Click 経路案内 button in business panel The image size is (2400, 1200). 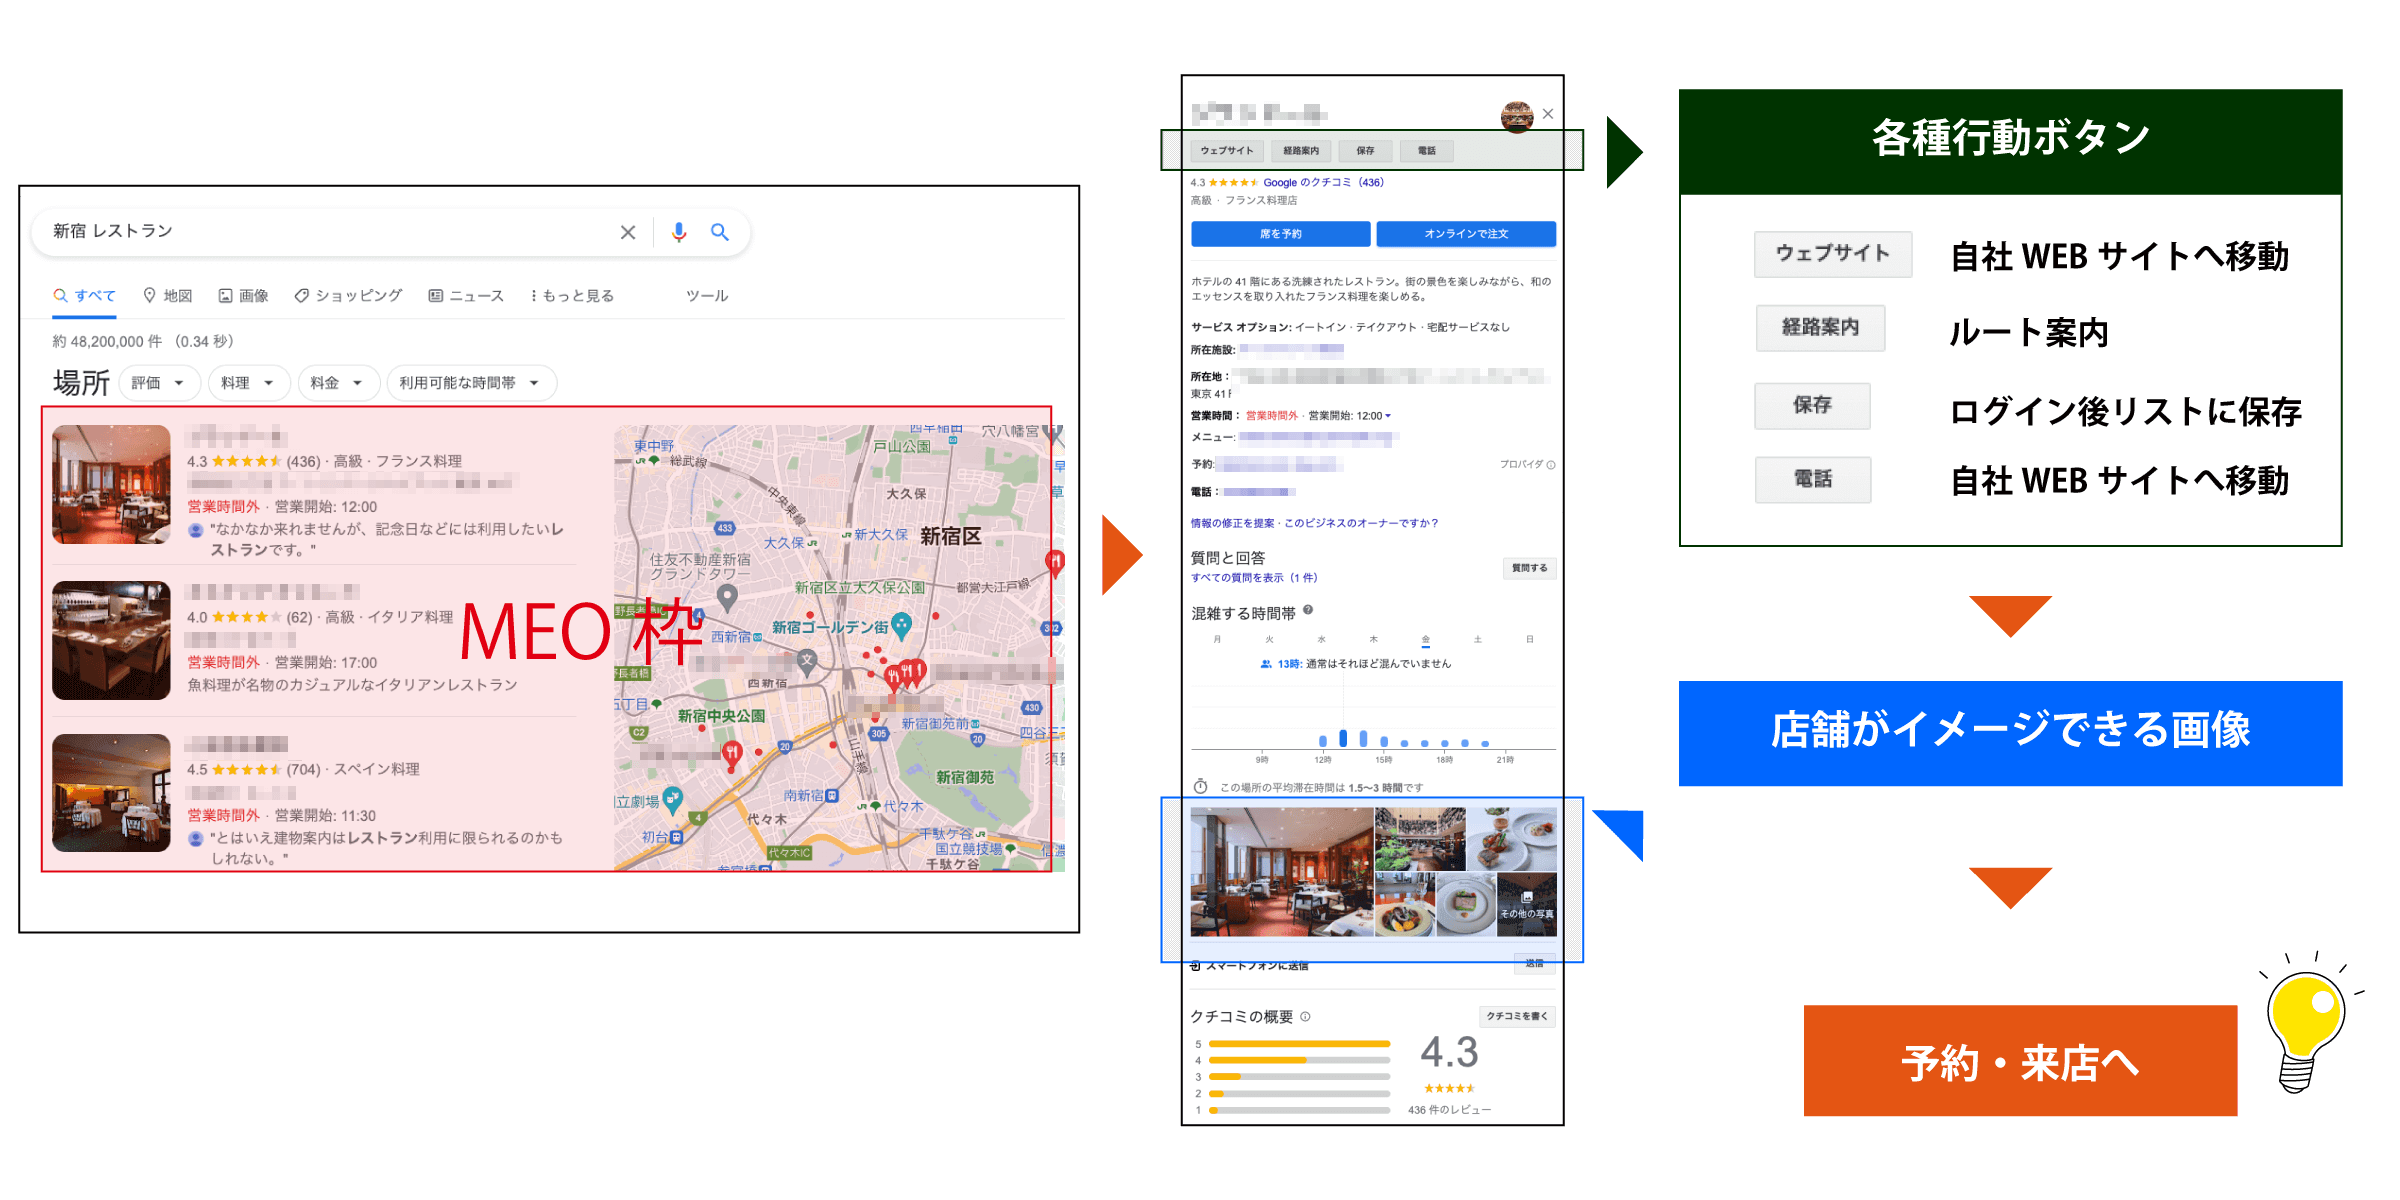[x=1301, y=151]
